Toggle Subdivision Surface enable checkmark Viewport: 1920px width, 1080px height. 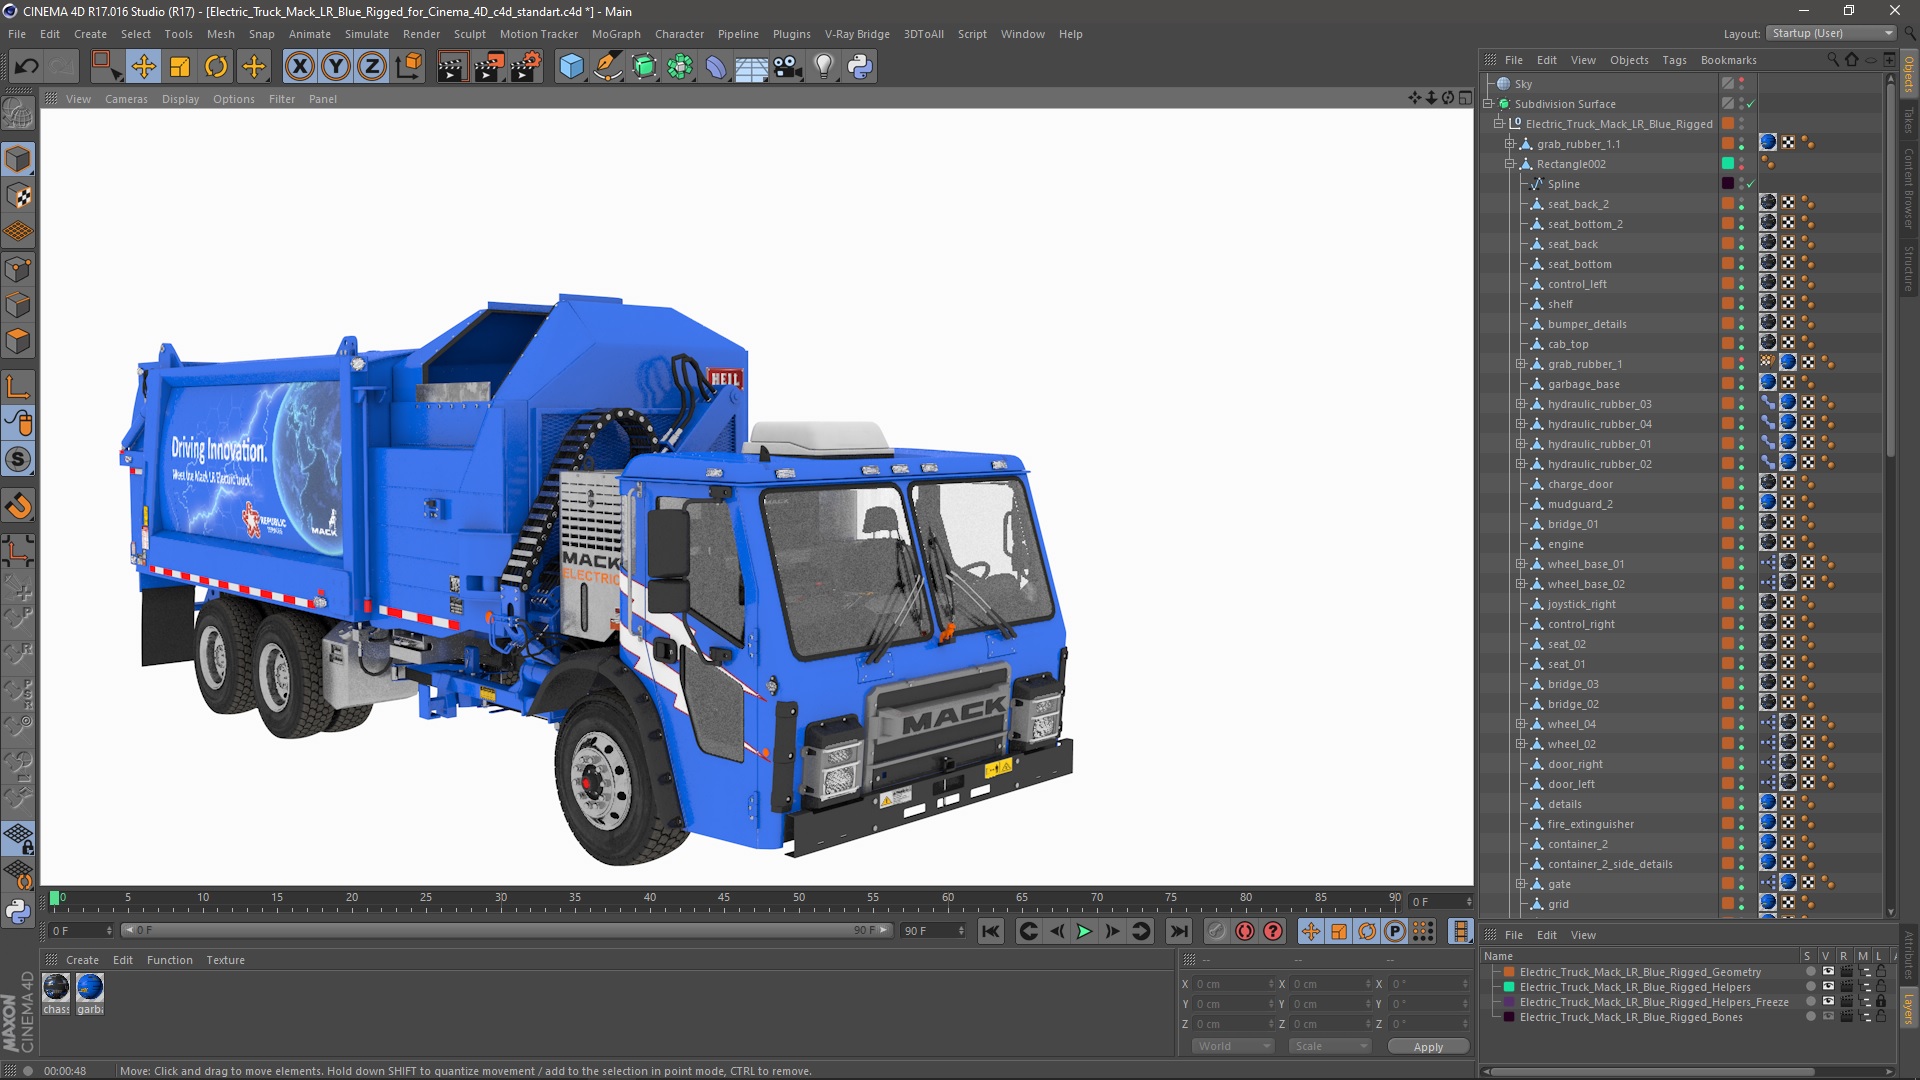(1751, 104)
